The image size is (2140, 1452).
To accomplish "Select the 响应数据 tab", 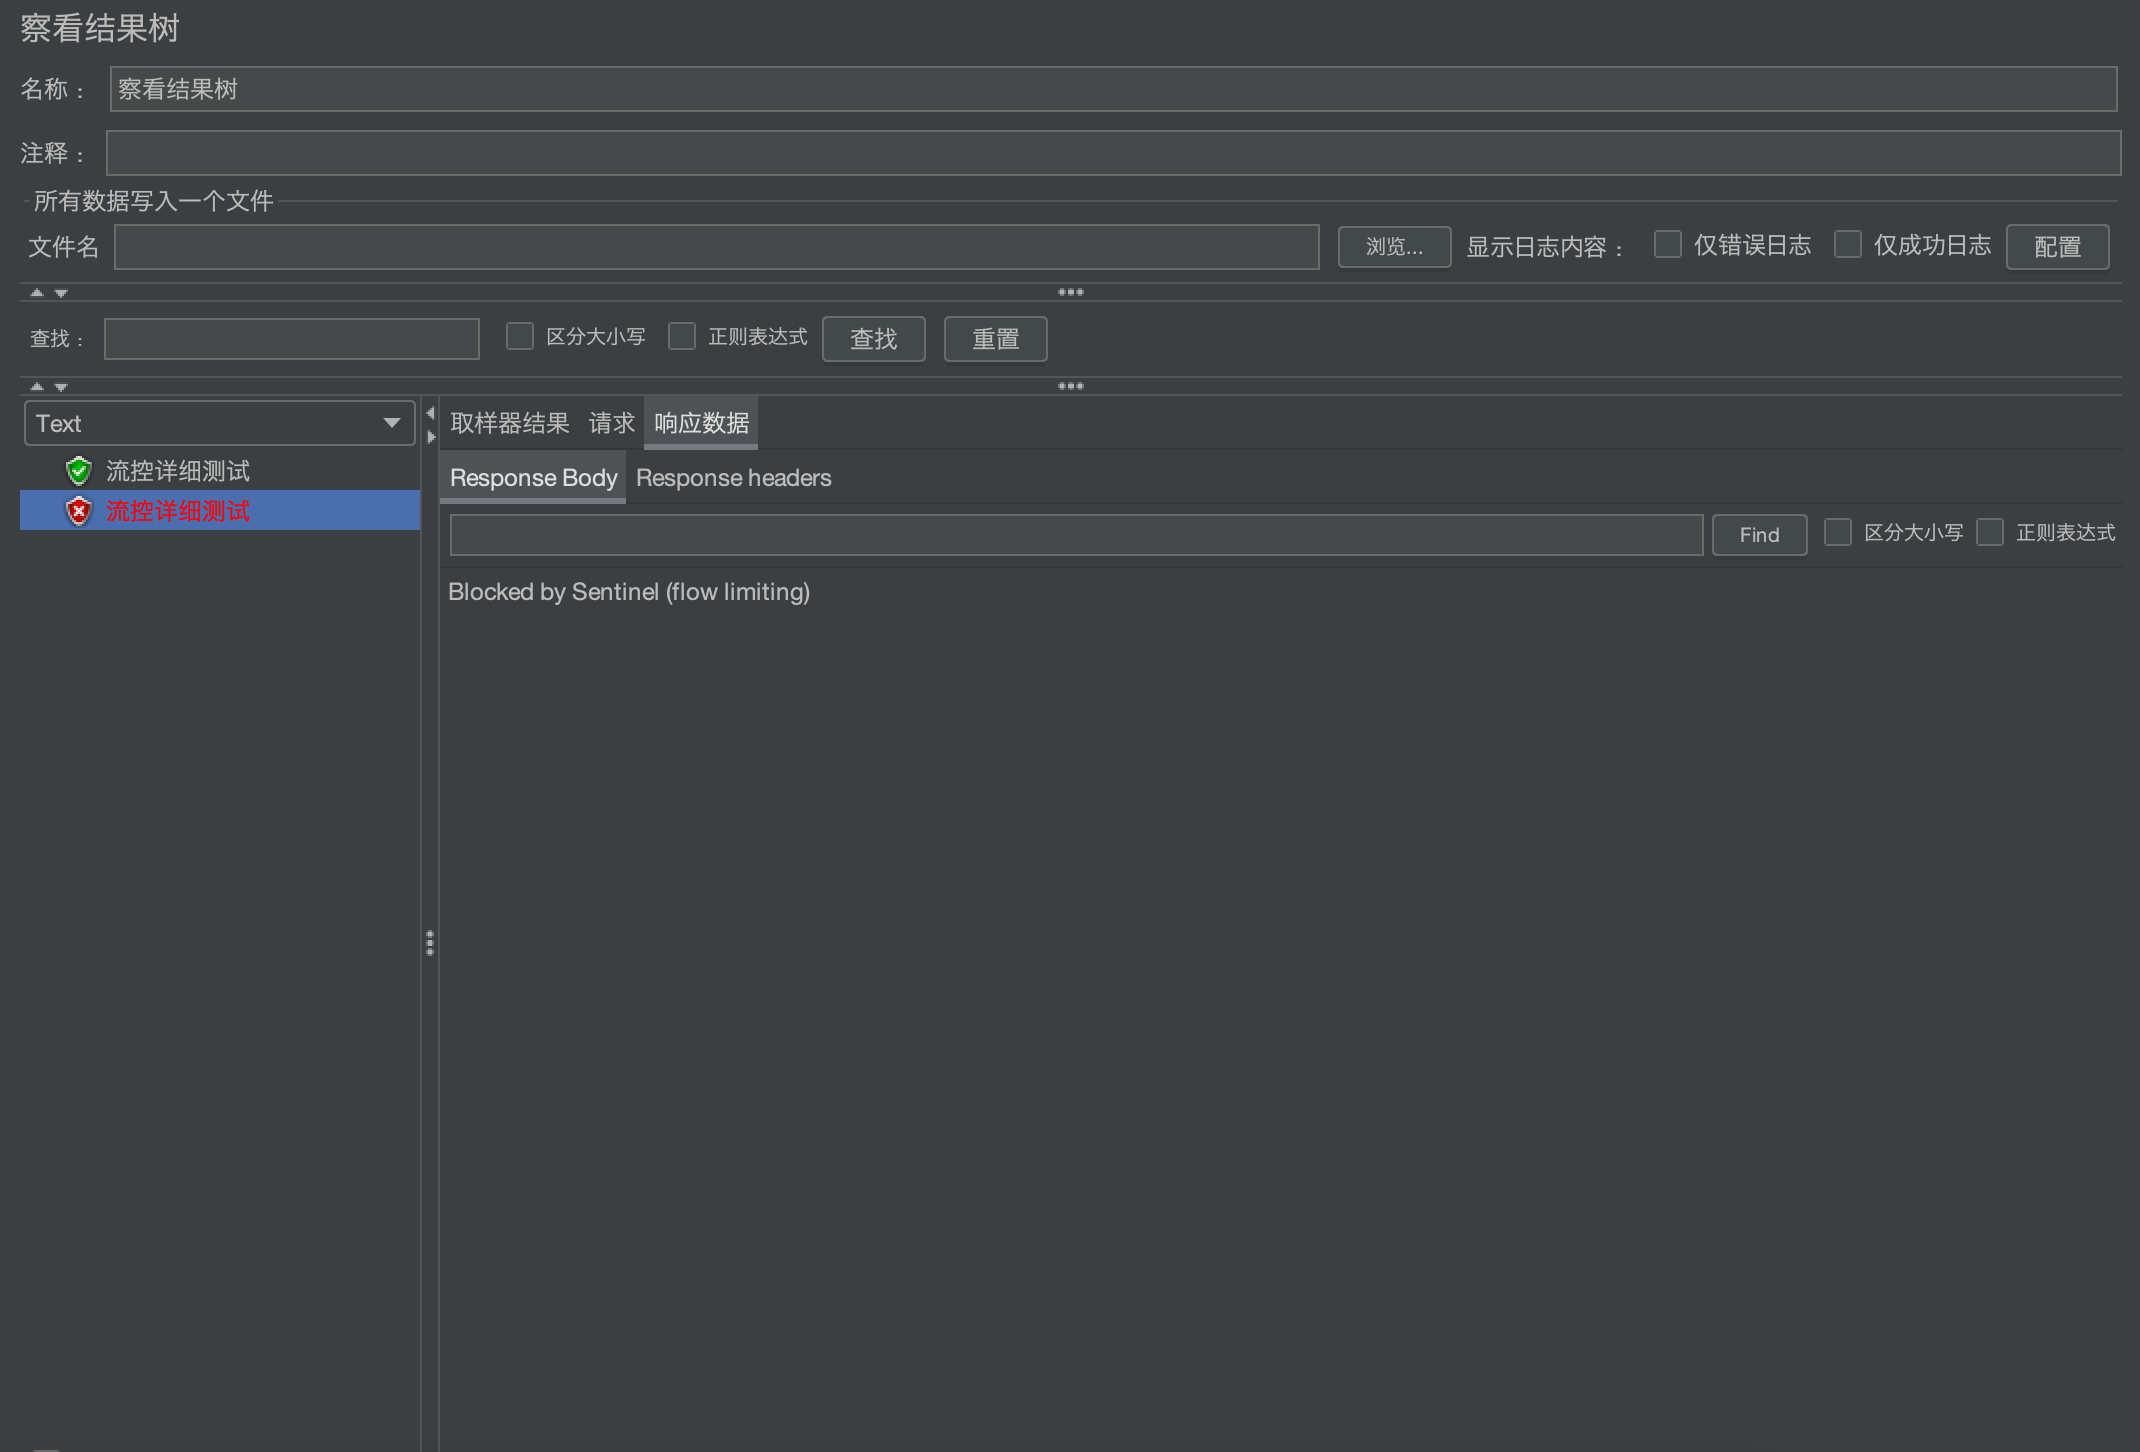I will point(701,423).
